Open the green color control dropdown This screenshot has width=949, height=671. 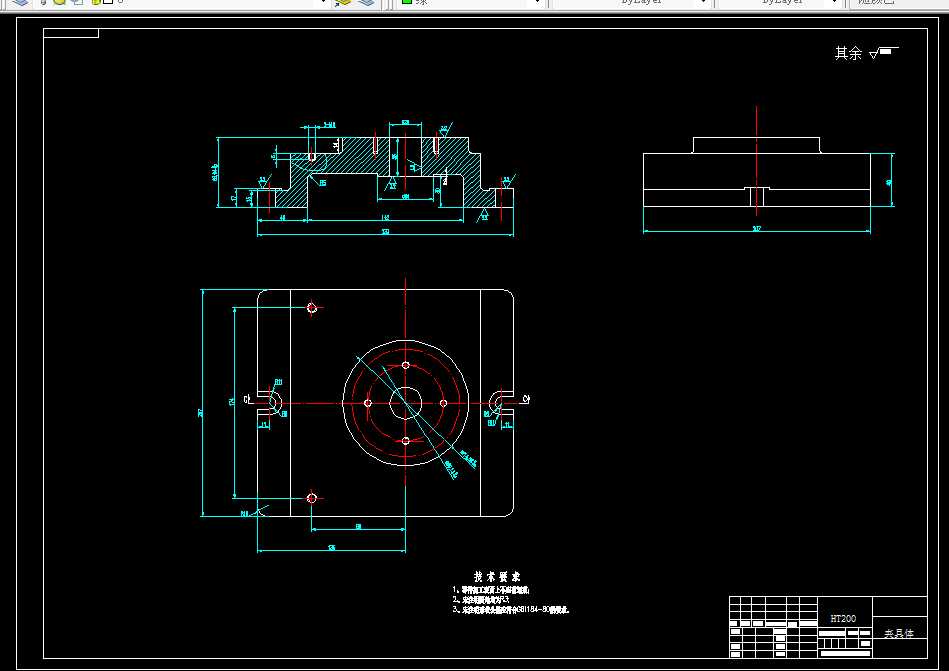[x=537, y=2]
